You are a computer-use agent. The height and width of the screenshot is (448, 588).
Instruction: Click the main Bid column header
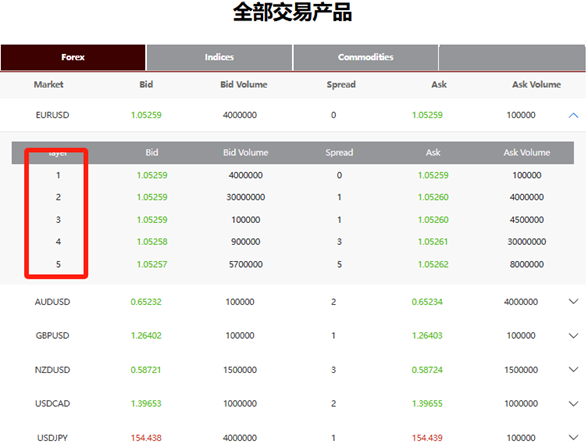[x=146, y=85]
